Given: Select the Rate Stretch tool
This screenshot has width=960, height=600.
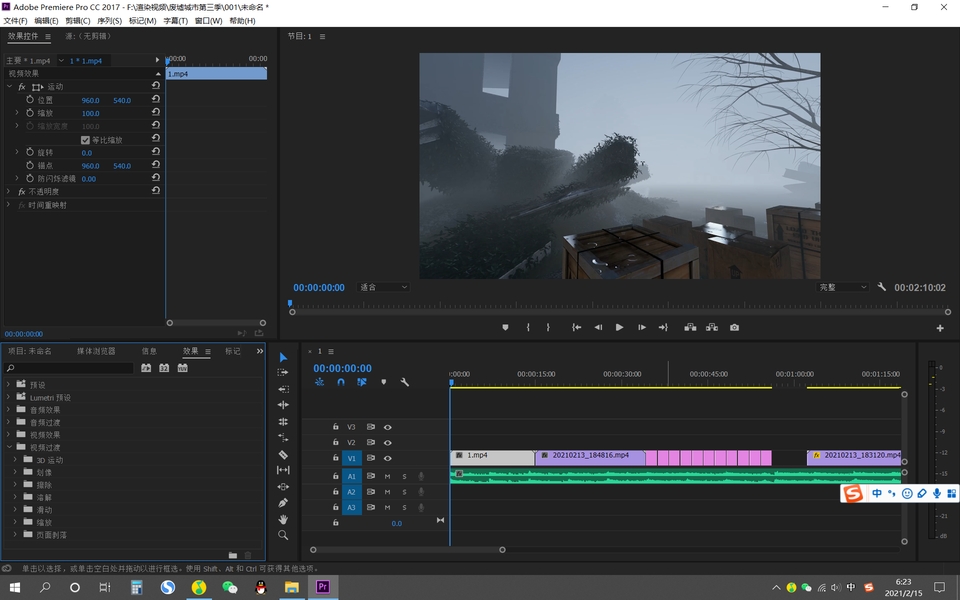Looking at the screenshot, I should (283, 421).
